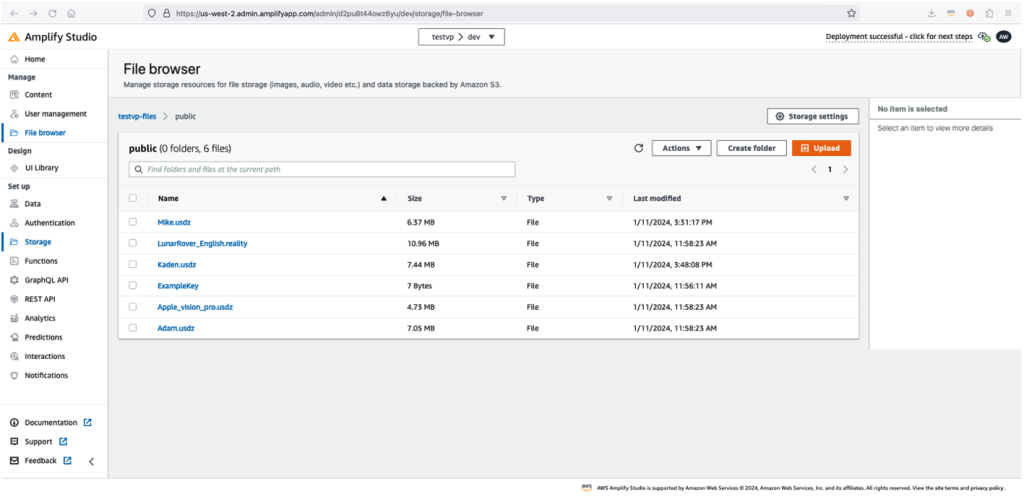Click the REST API sidebar icon

14,299
